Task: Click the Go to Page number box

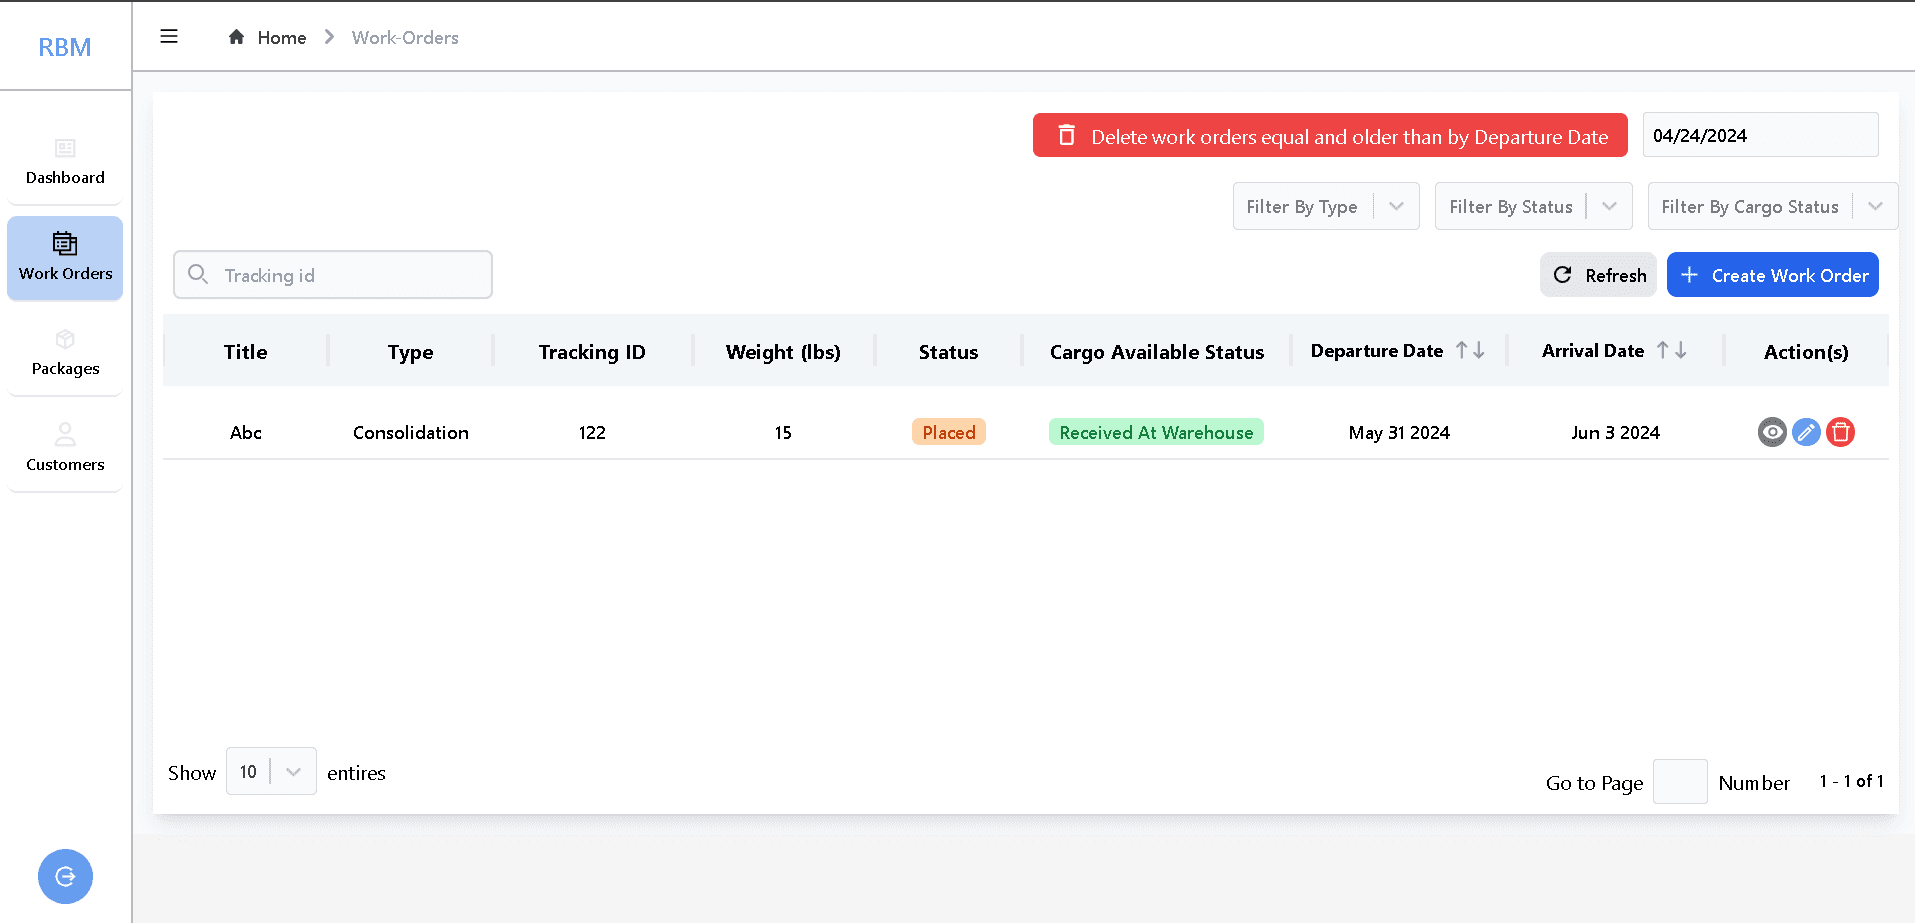Action: point(1680,782)
